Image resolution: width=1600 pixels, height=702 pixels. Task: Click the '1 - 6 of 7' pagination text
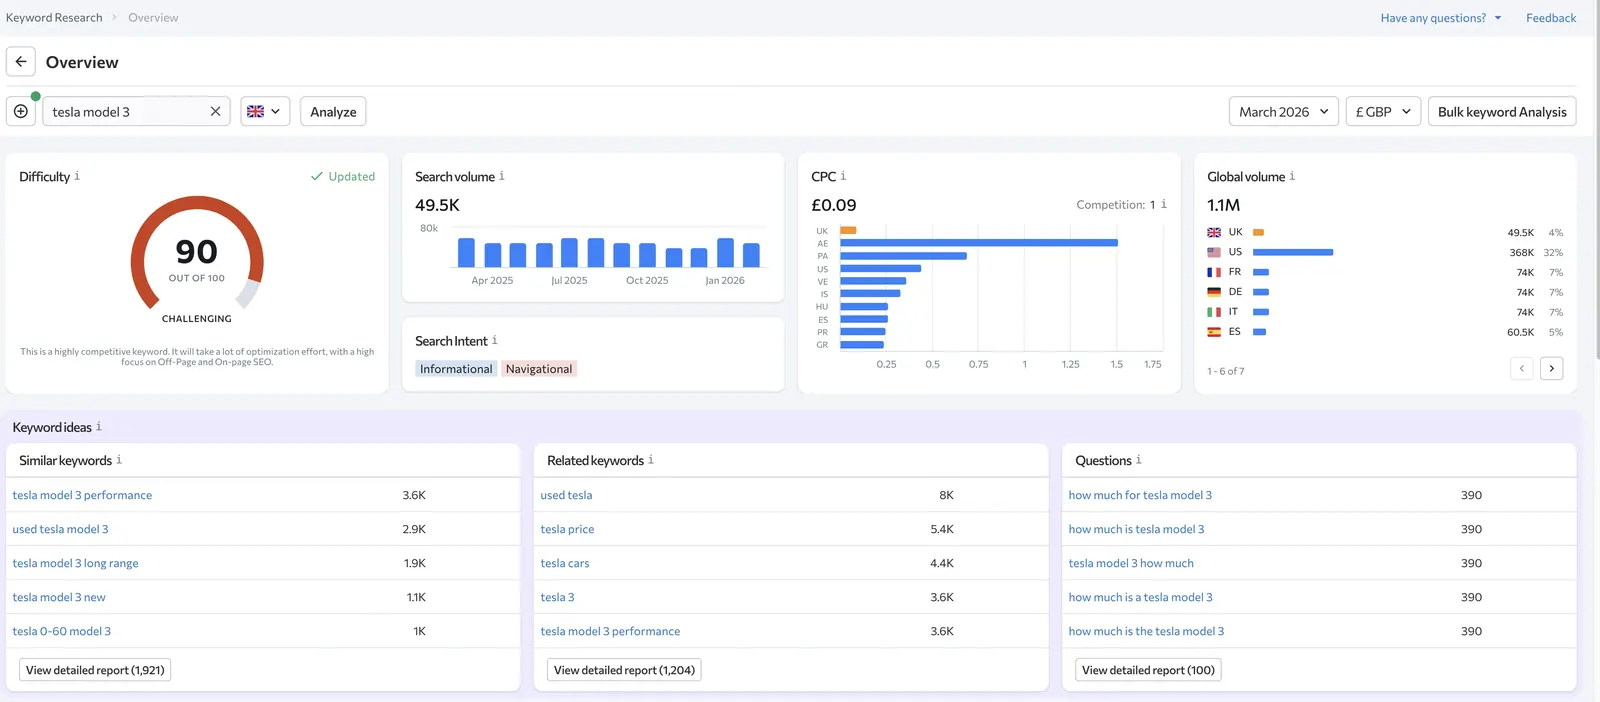tap(1225, 371)
